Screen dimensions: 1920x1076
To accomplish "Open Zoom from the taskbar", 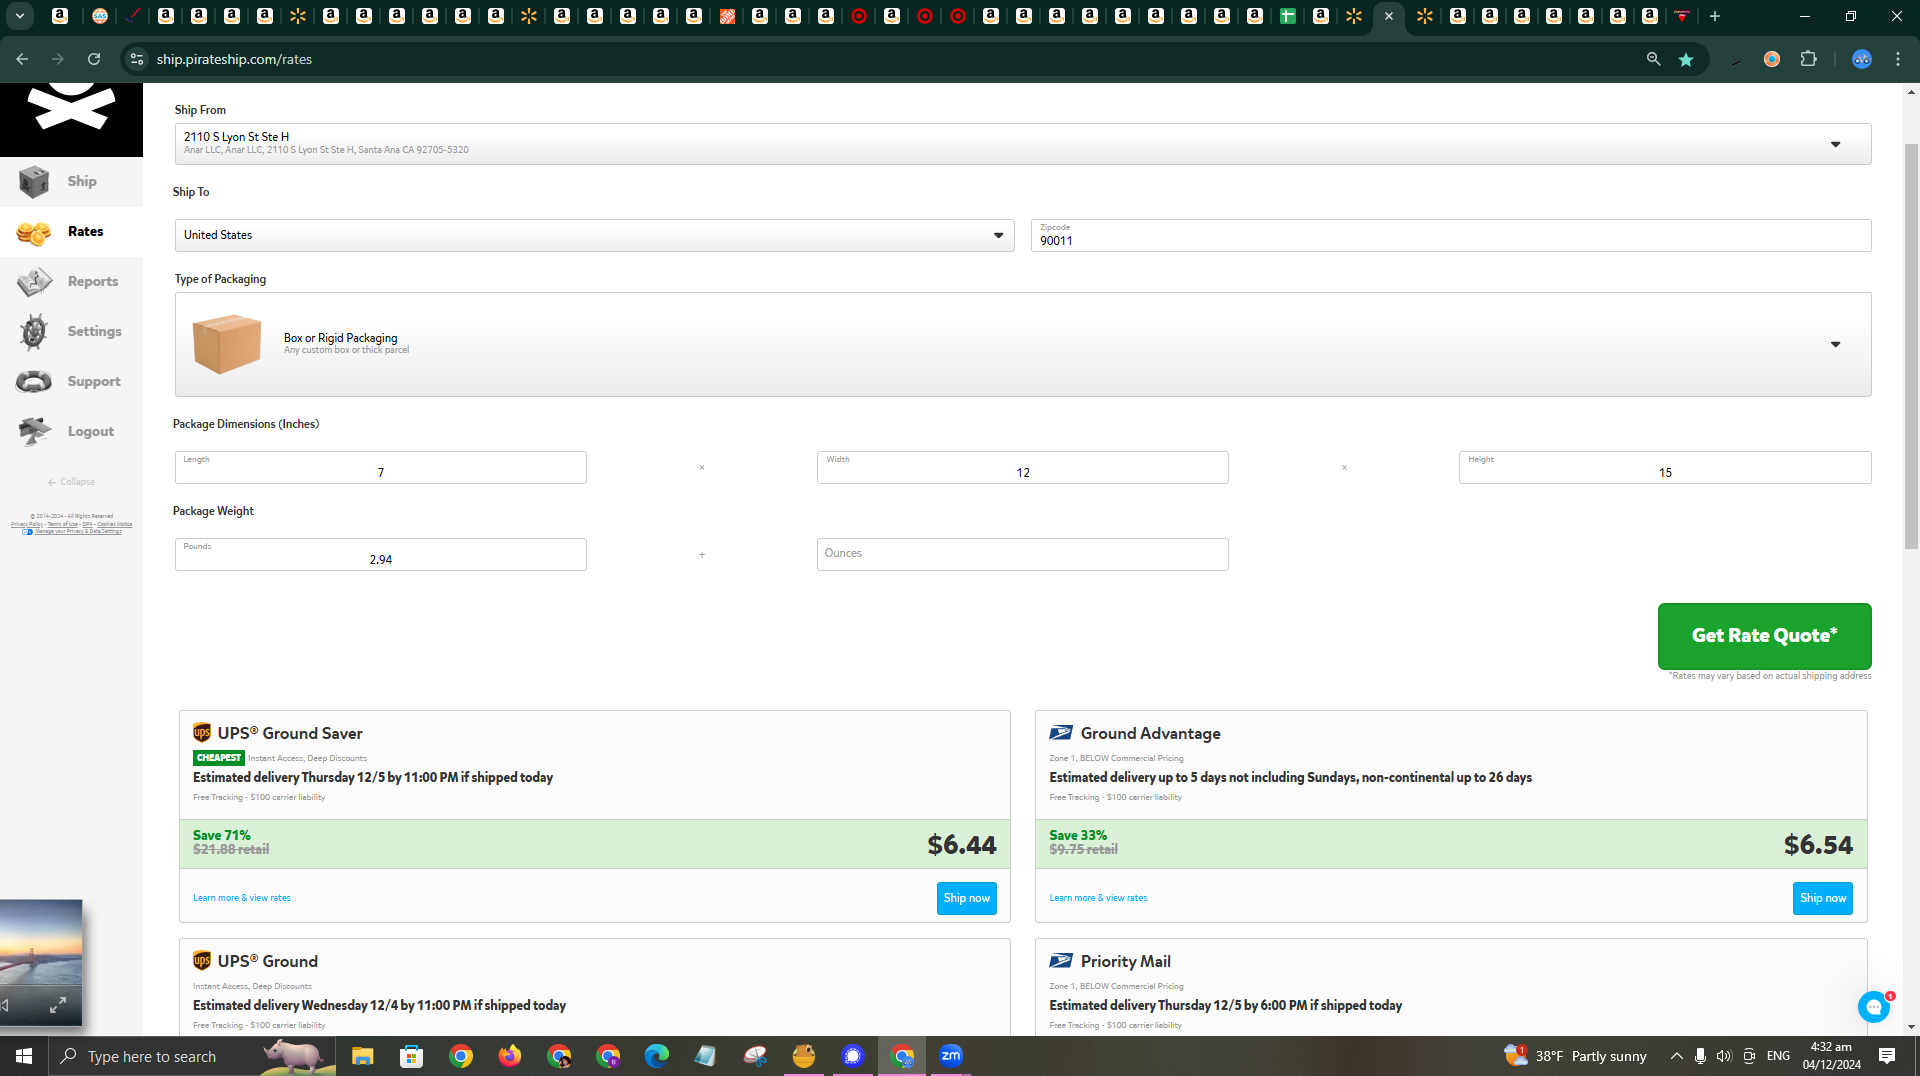I will pos(951,1056).
